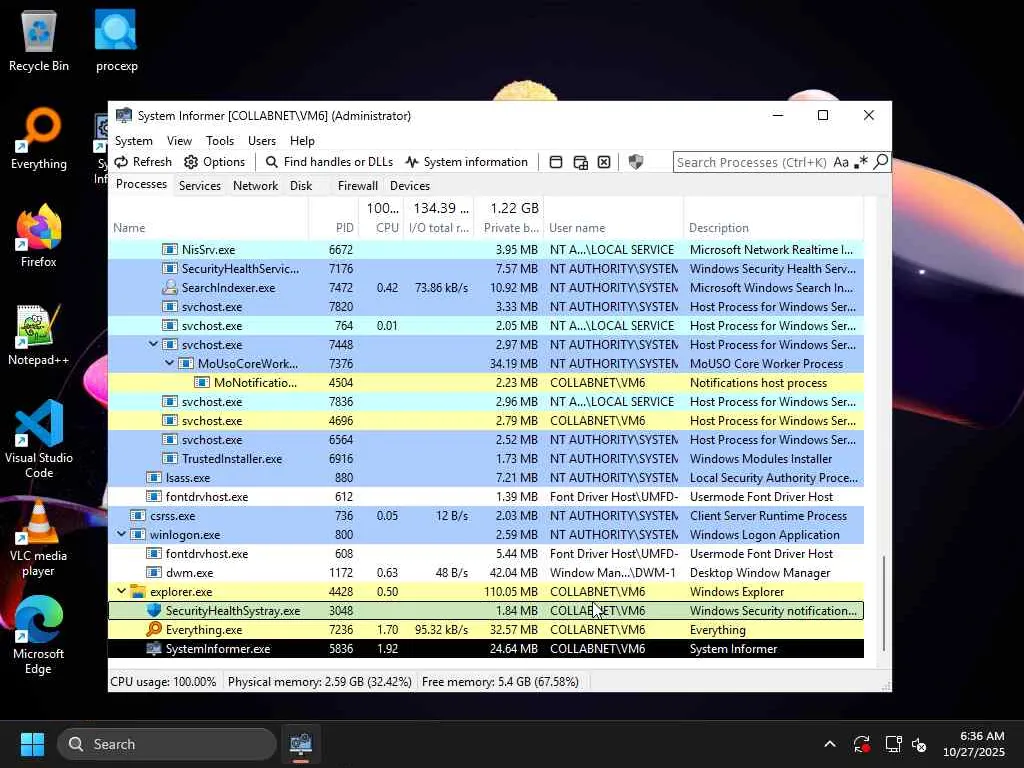Click the find window and thread icon

580,162
